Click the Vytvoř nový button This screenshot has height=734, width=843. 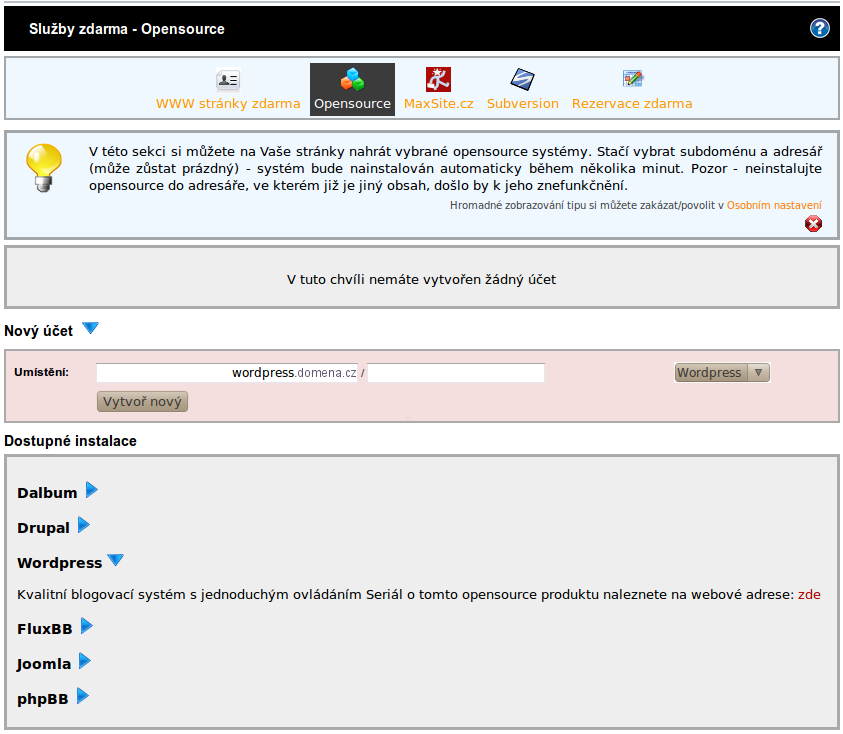pyautogui.click(x=142, y=402)
